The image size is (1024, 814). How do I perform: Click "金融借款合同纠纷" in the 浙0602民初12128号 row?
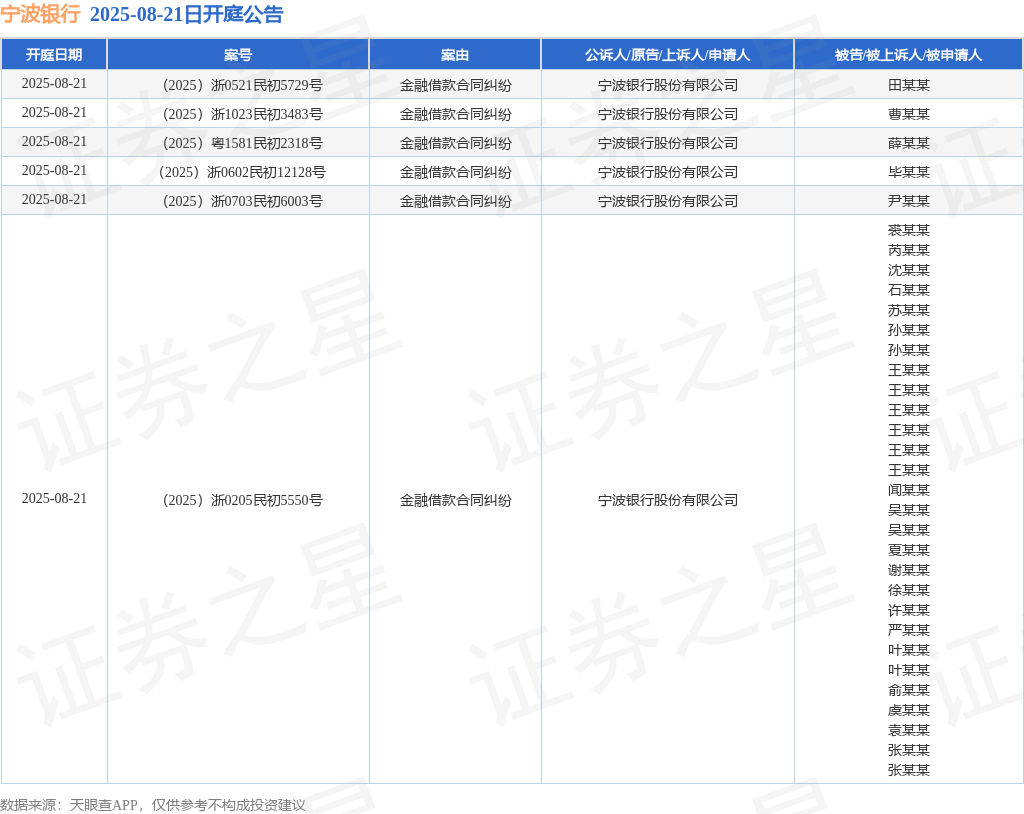456,172
